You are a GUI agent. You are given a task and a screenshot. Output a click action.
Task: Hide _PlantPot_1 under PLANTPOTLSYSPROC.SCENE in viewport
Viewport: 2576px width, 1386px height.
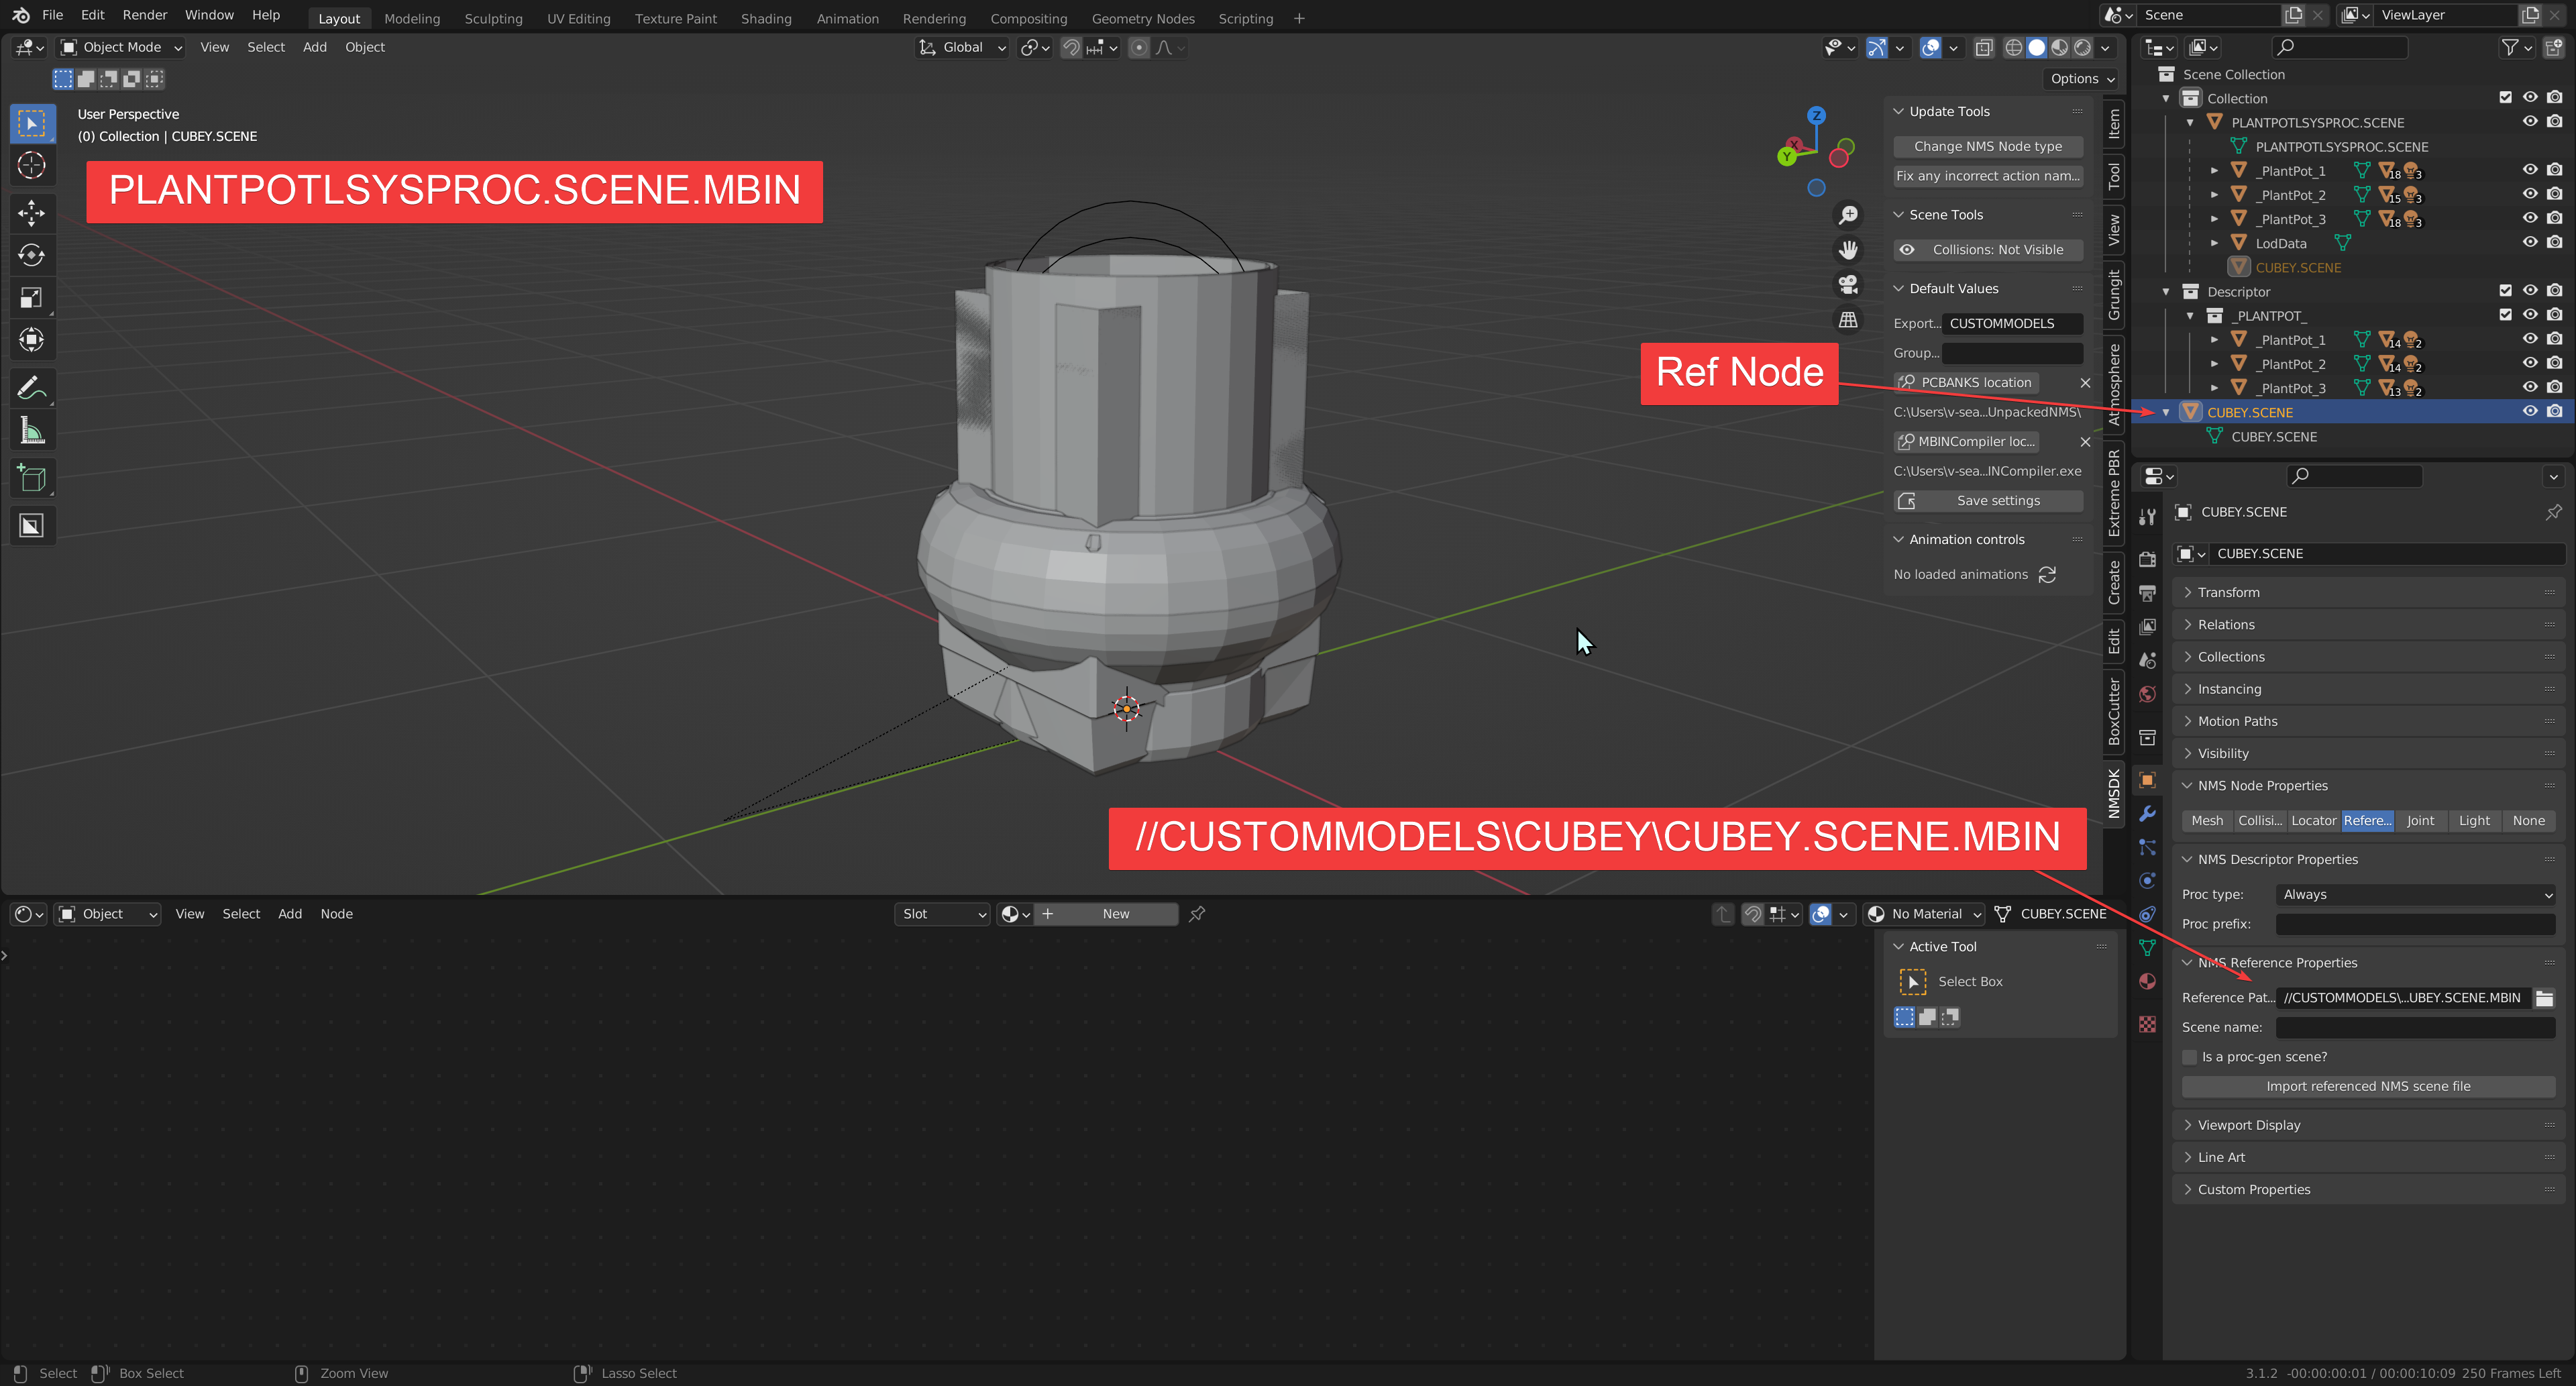point(2529,170)
